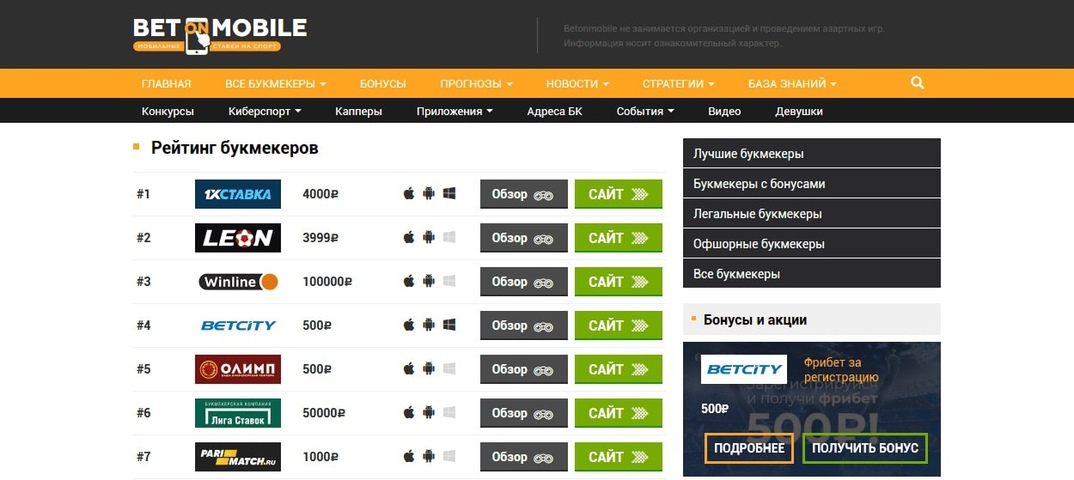Click Apple icon in Winline row

coord(409,281)
